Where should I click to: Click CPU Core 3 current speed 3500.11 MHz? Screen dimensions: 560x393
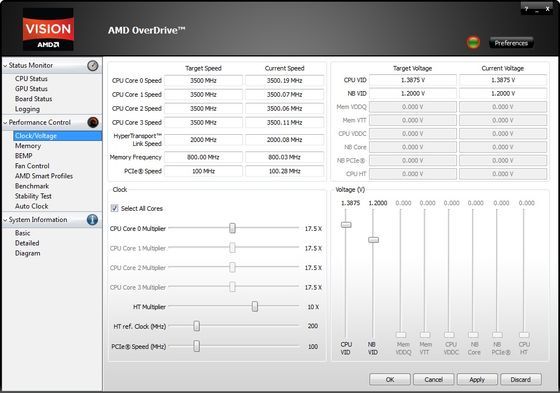285,123
